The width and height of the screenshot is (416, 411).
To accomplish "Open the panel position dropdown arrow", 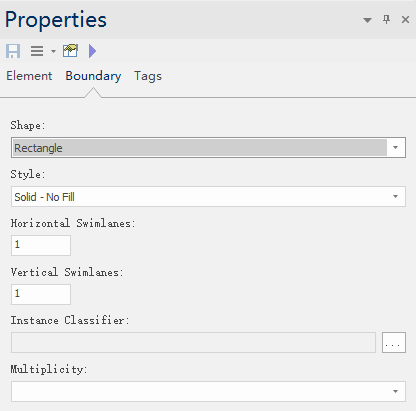I will [367, 20].
